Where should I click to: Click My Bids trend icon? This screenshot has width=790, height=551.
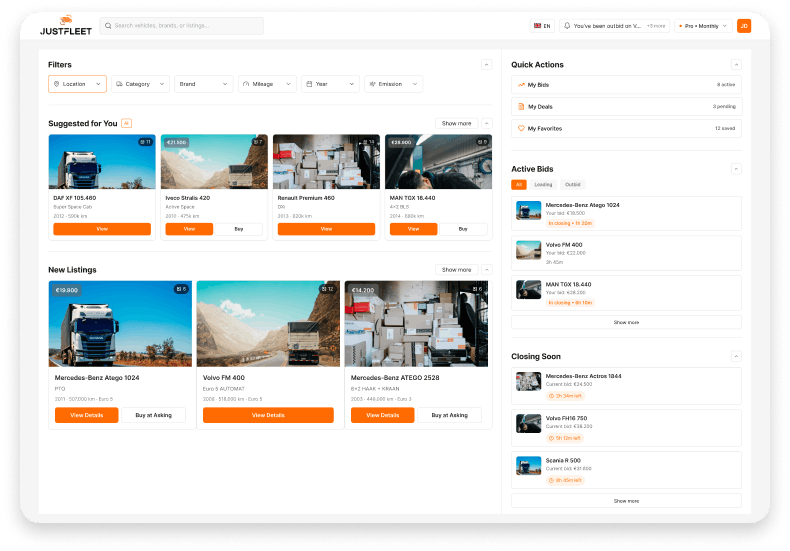click(521, 85)
